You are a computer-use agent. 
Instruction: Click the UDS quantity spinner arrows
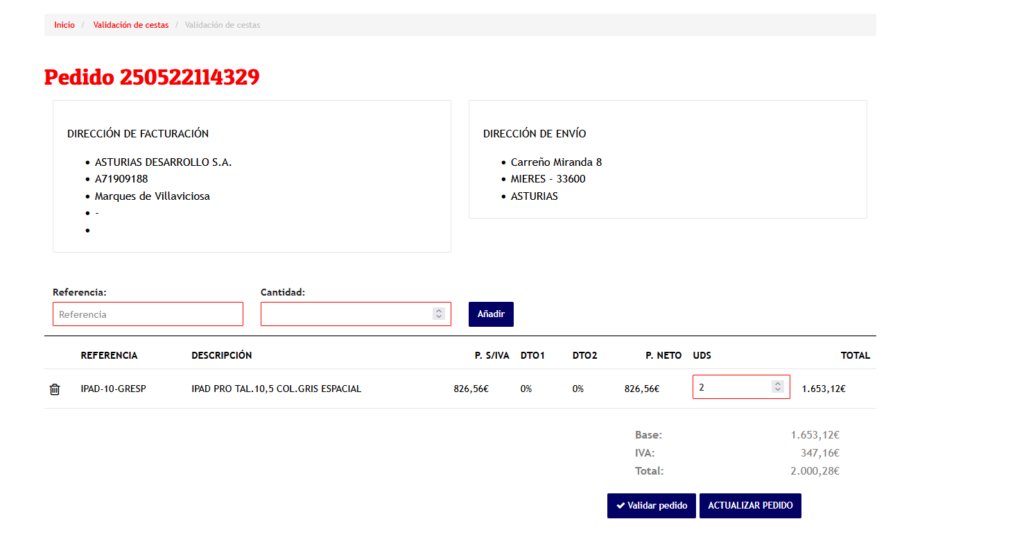coord(777,387)
